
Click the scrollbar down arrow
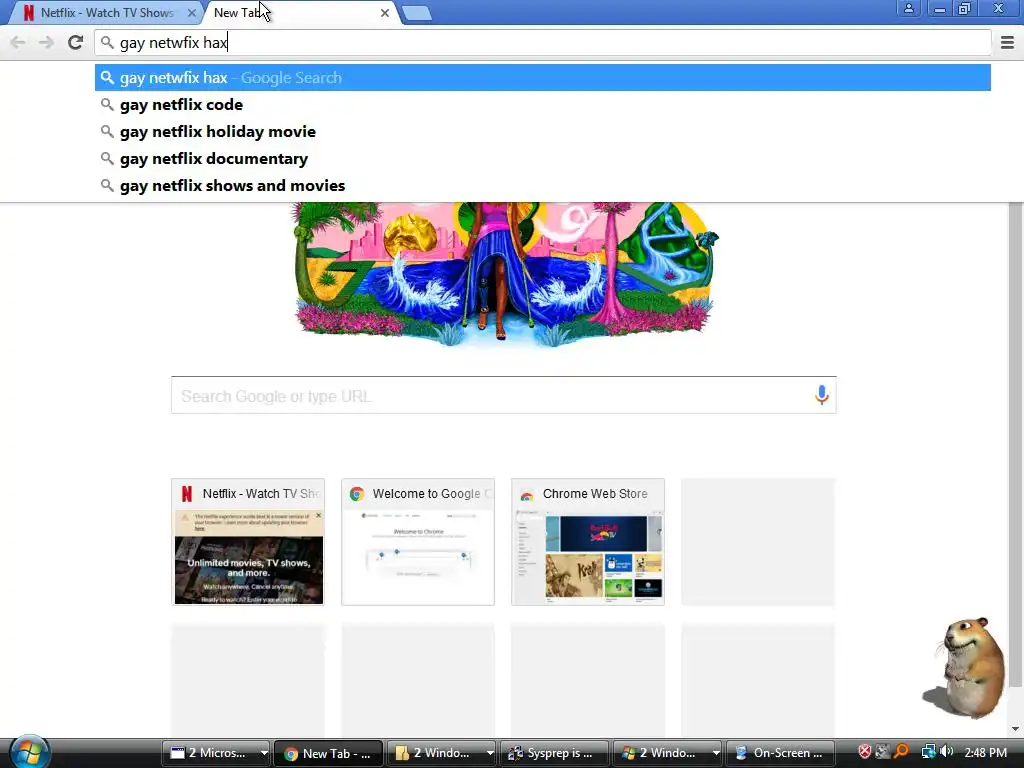(x=1015, y=729)
